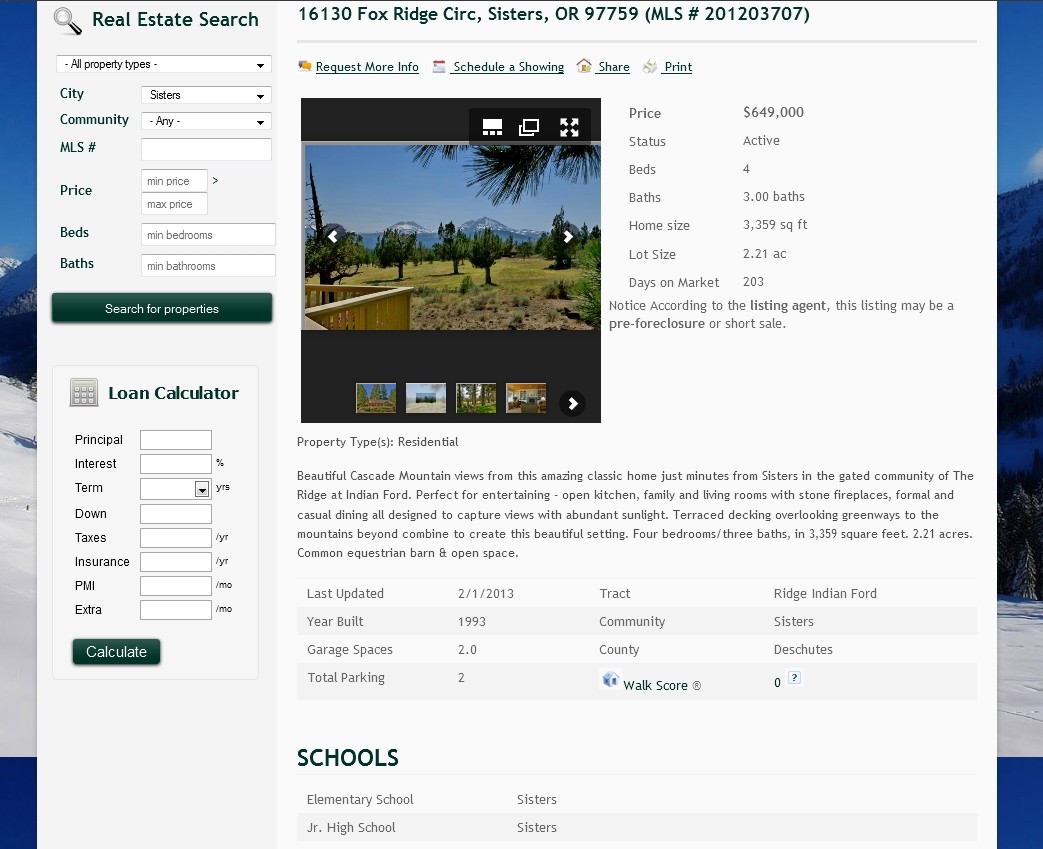Click into the MLS # field
The height and width of the screenshot is (849, 1043).
point(206,148)
